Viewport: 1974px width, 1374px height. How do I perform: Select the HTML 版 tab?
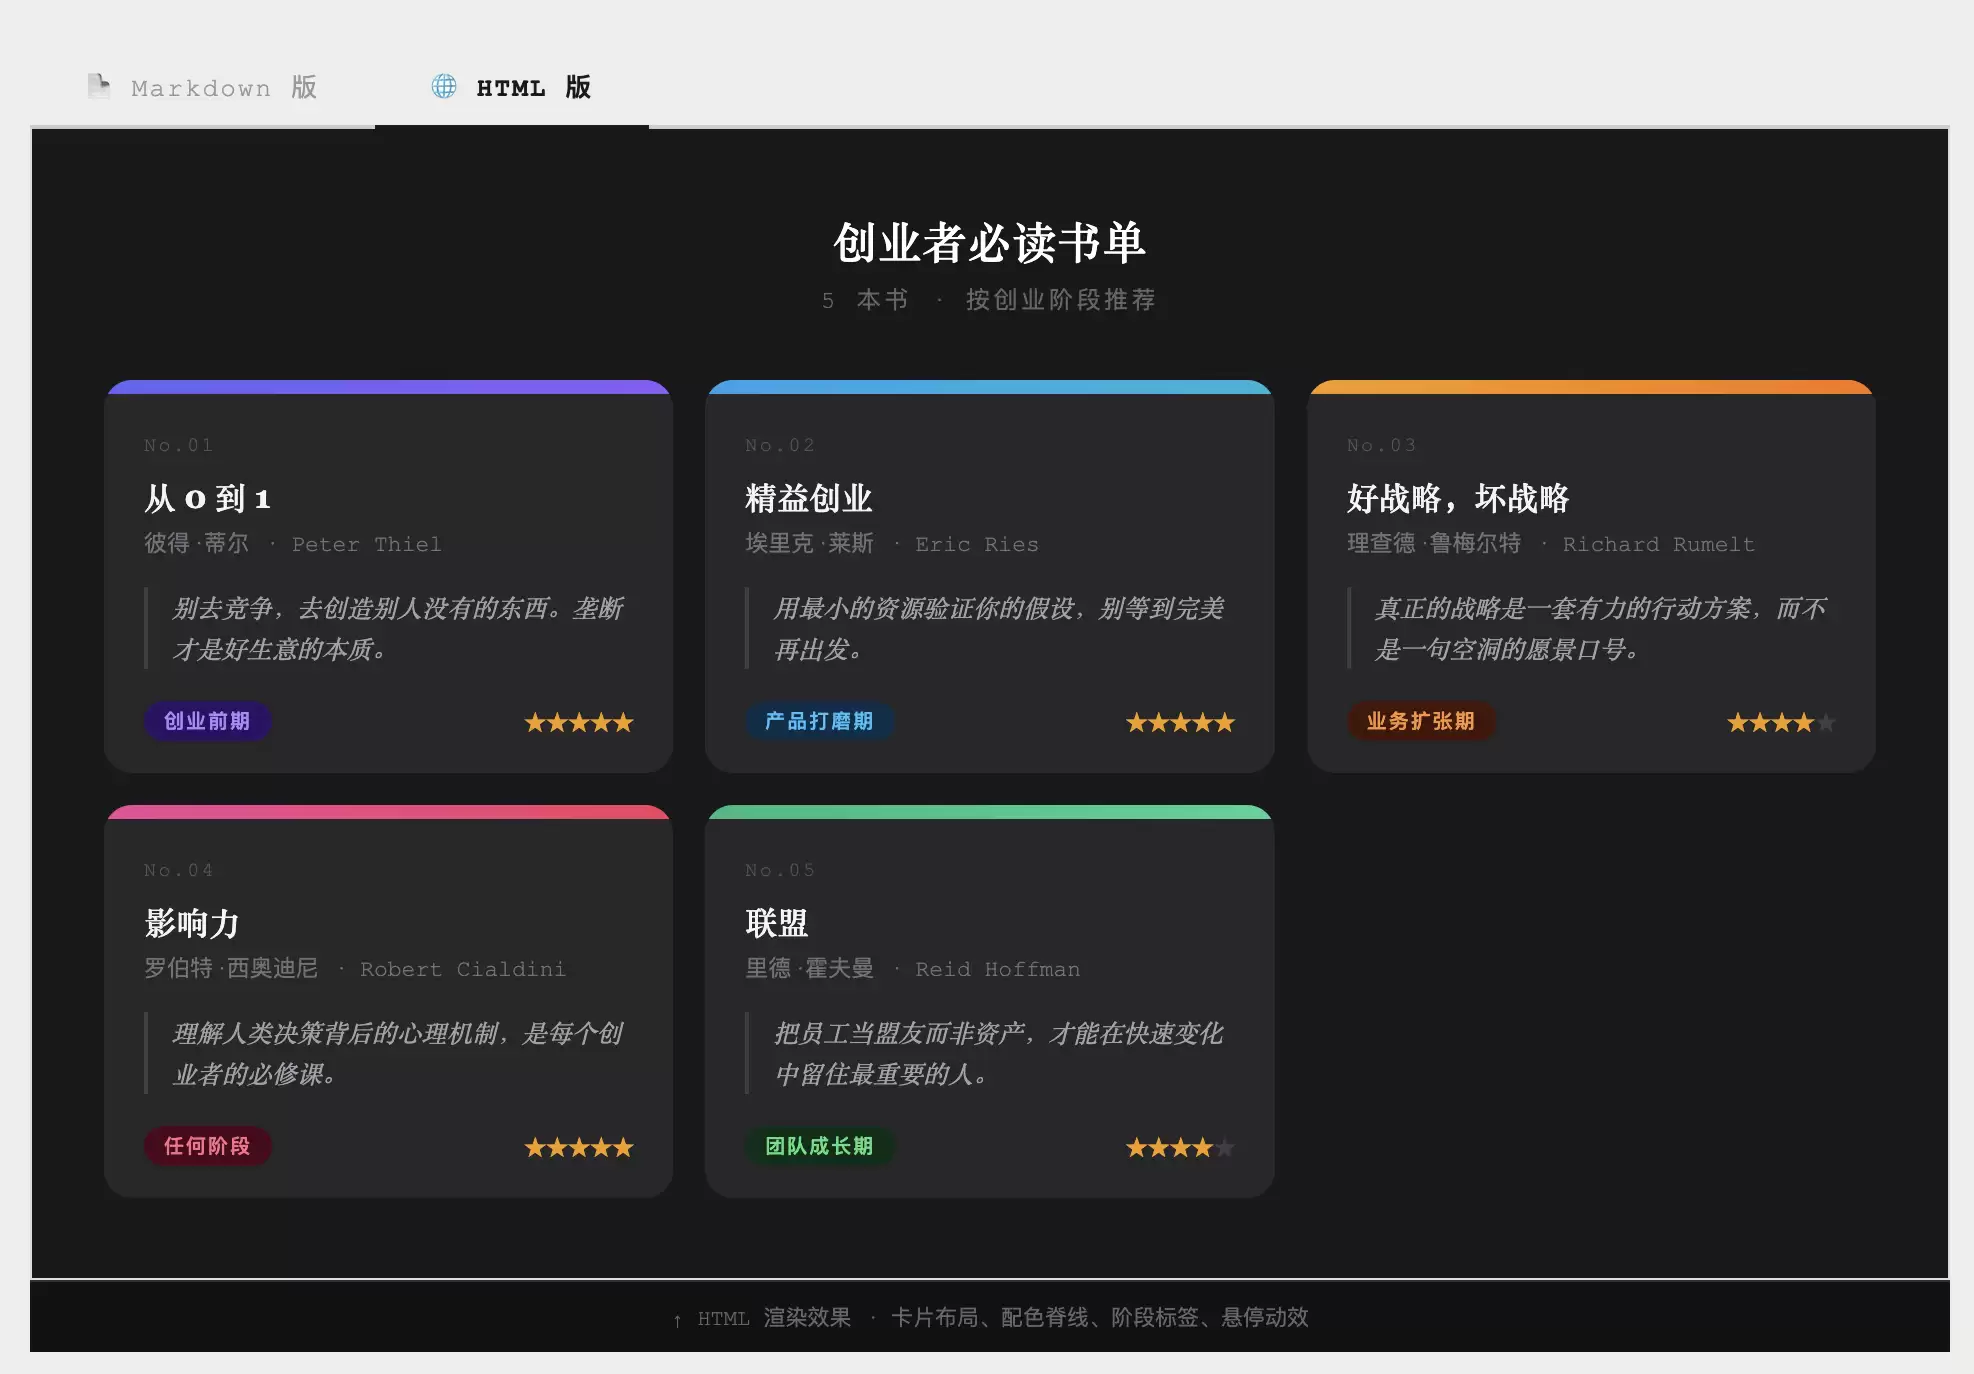[x=512, y=87]
